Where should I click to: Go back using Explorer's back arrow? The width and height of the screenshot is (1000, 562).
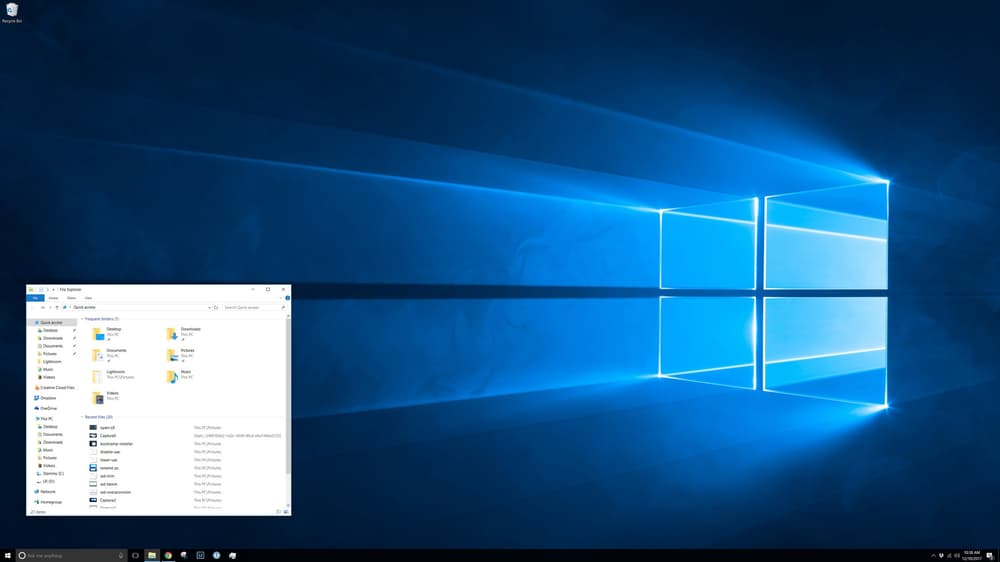click(x=34, y=307)
